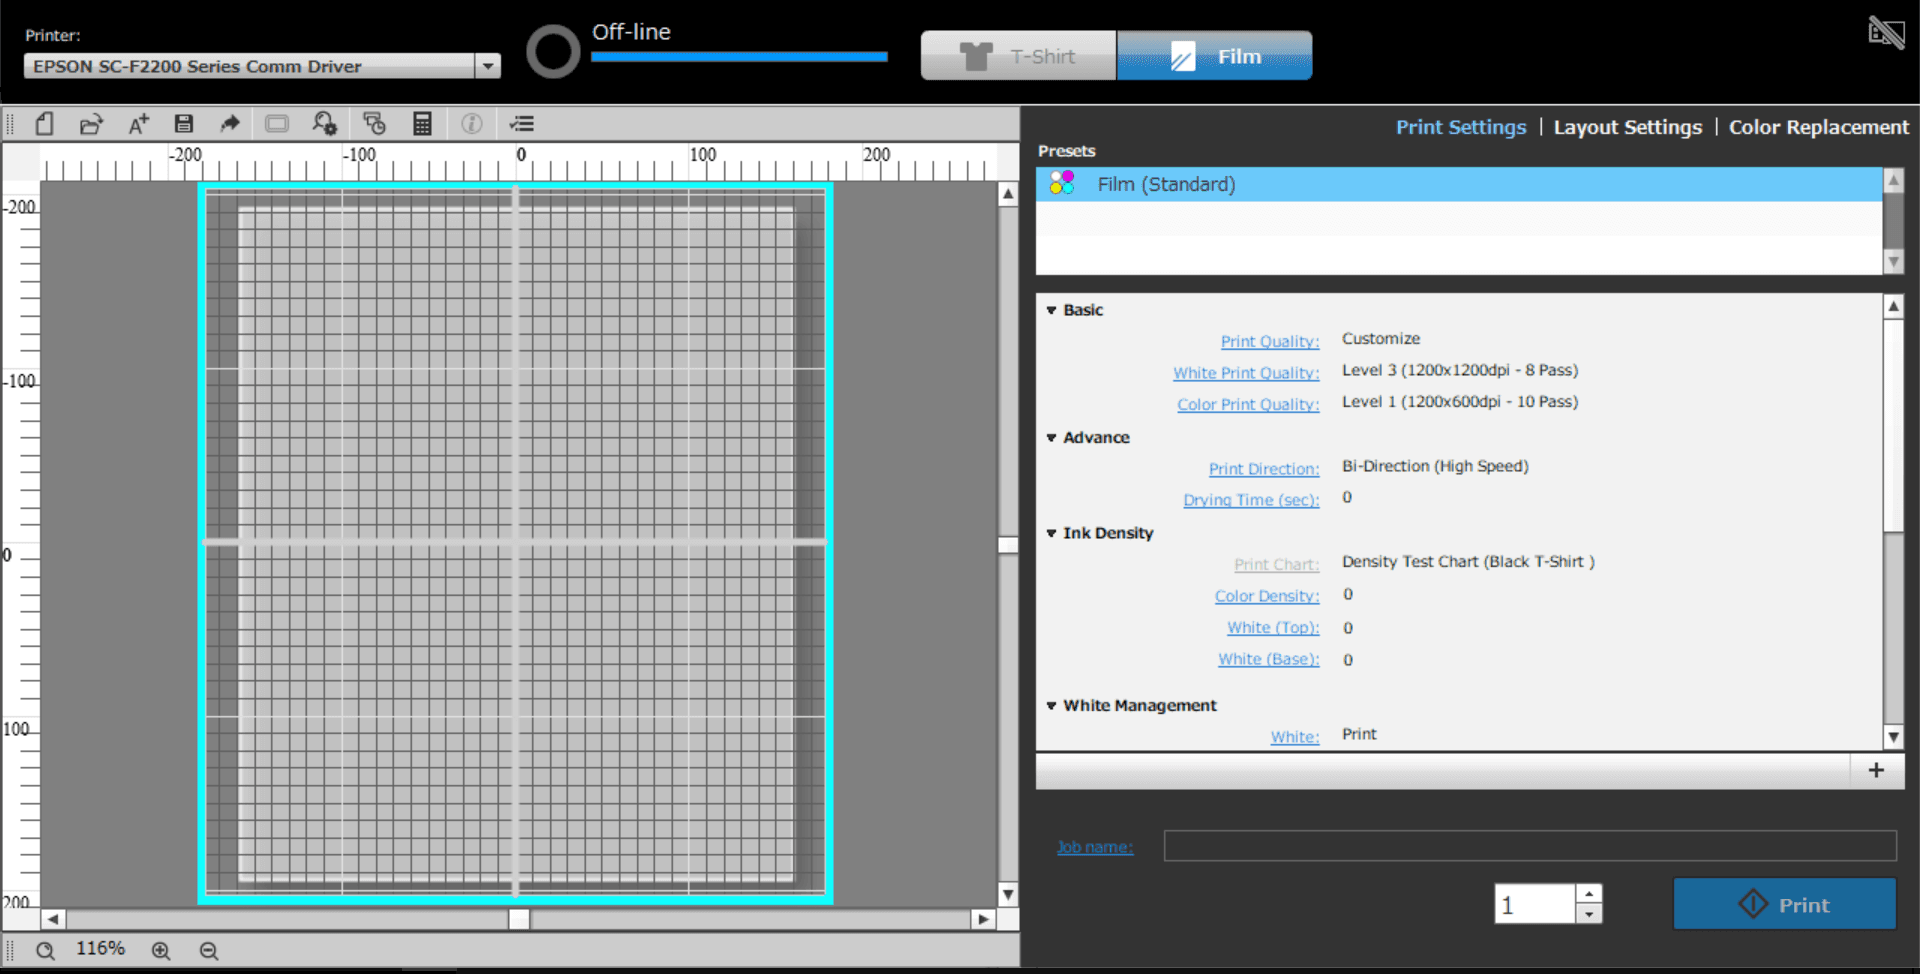Viewport: 1920px width, 974px height.
Task: Click the White Print Quality link
Action: 1246,373
